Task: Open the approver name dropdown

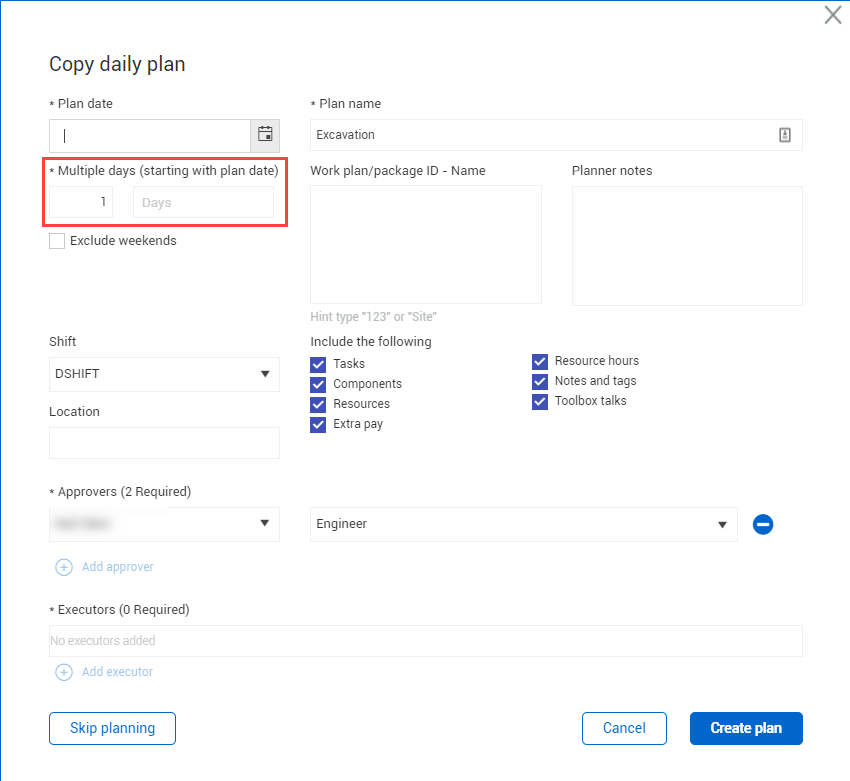Action: (164, 523)
